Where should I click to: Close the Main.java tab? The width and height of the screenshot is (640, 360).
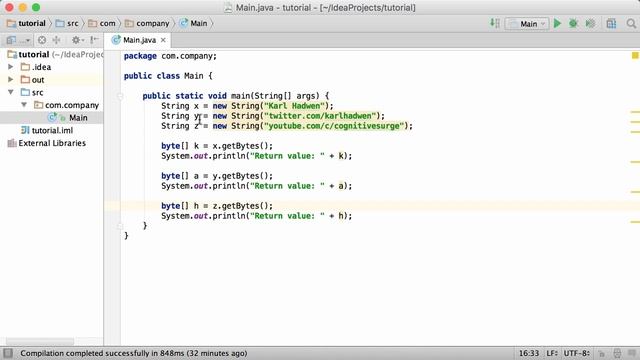tap(163, 40)
